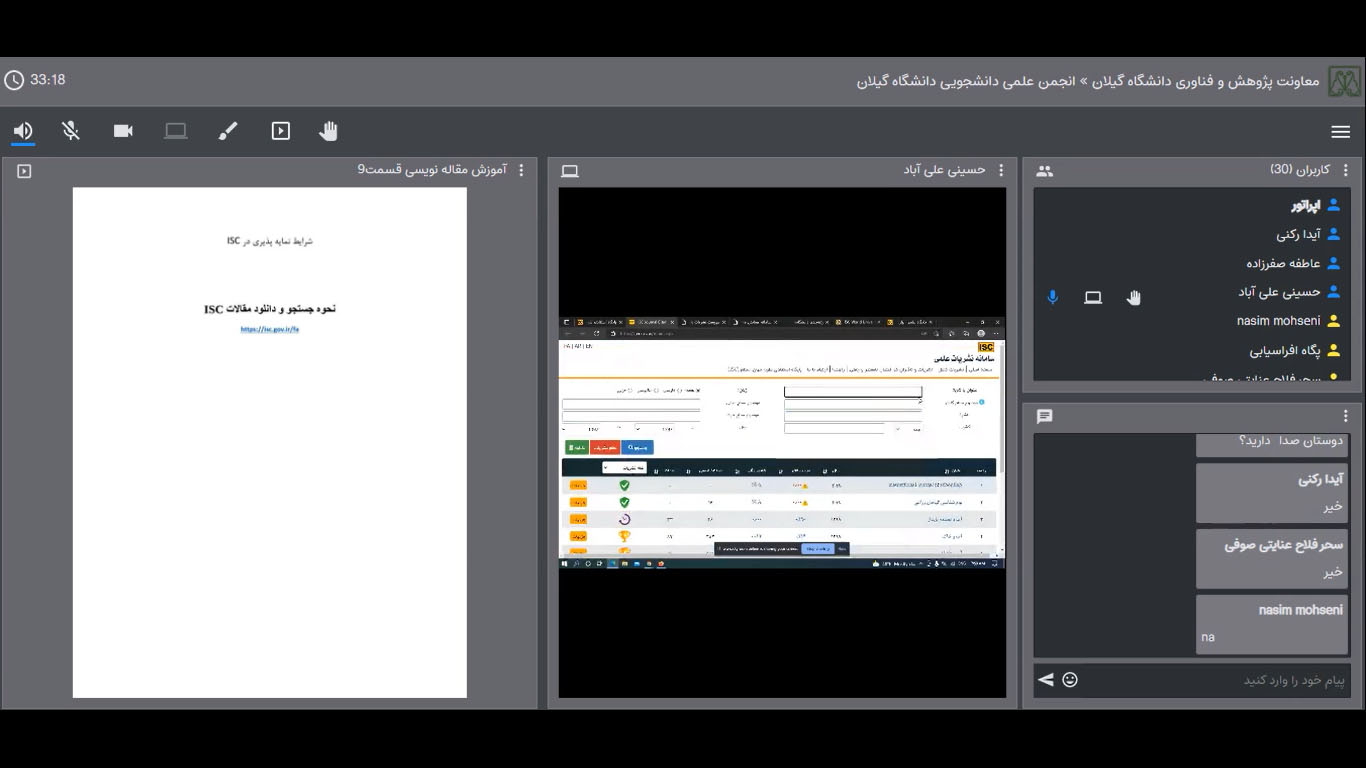Click the media playback icon in toolbar
The image size is (1366, 768).
[281, 131]
